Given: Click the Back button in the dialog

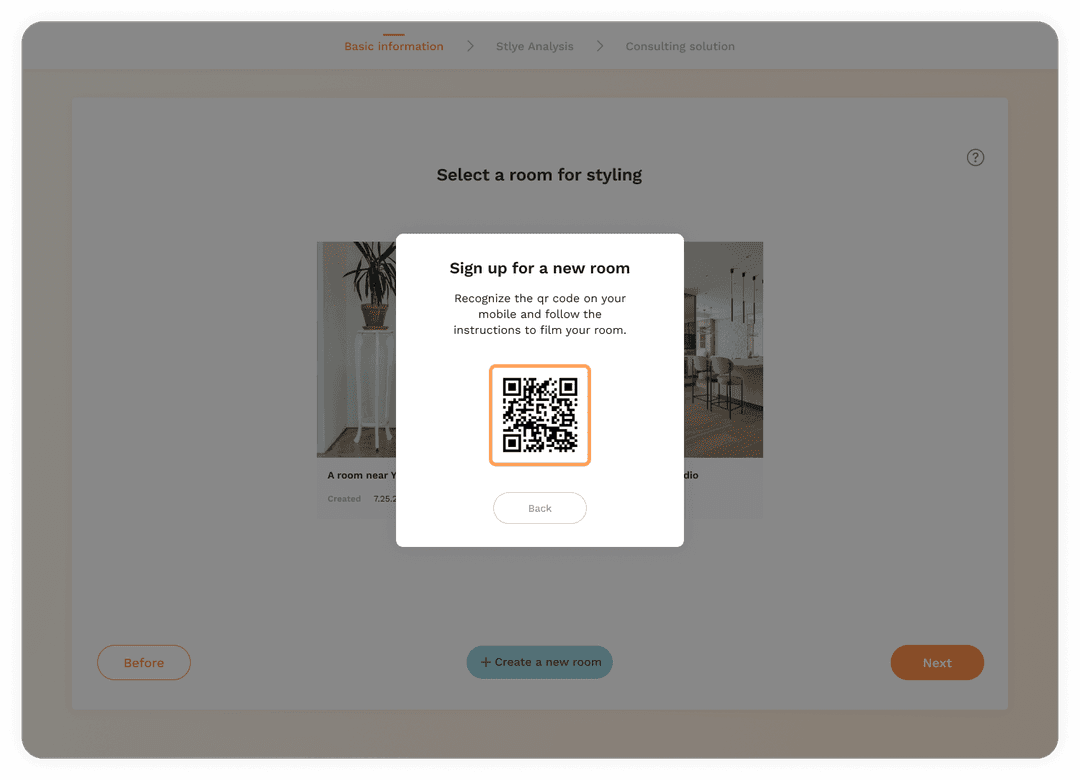Looking at the screenshot, I should pos(540,508).
